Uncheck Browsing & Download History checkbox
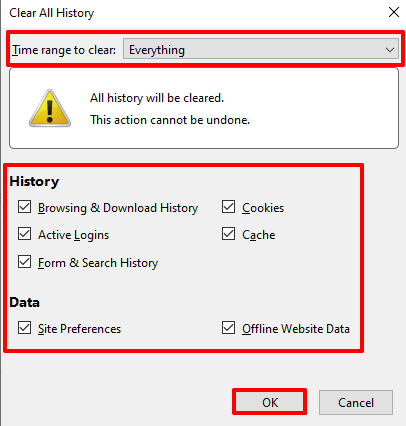The width and height of the screenshot is (406, 426). (x=25, y=207)
